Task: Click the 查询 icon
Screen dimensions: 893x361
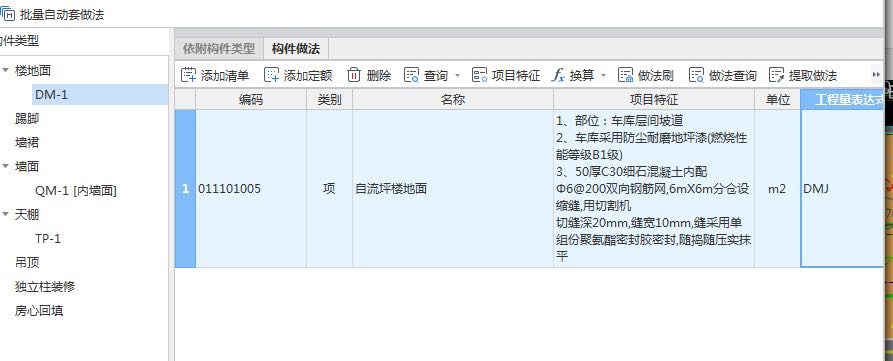Action: pos(411,75)
